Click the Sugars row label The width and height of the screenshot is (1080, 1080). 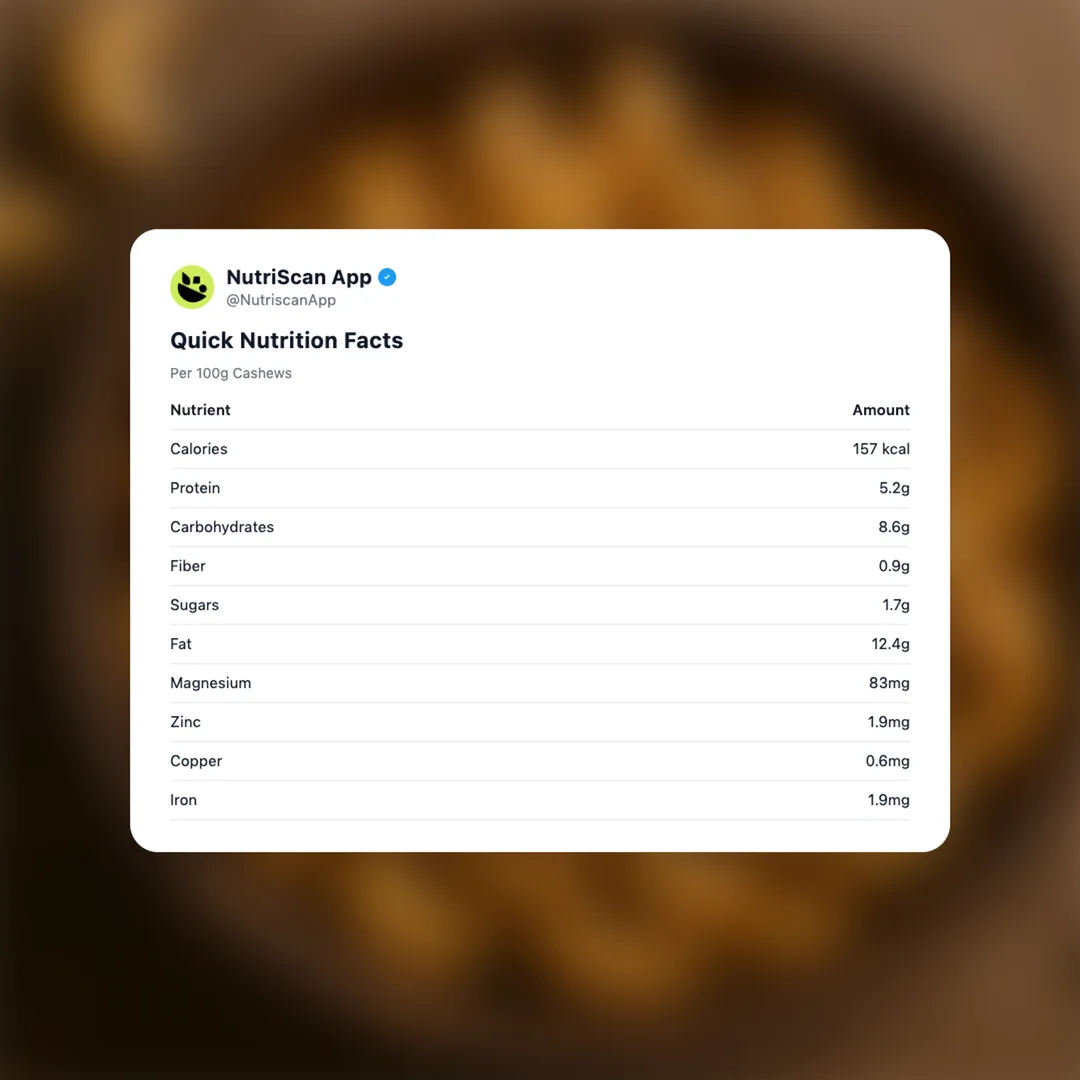tap(194, 605)
